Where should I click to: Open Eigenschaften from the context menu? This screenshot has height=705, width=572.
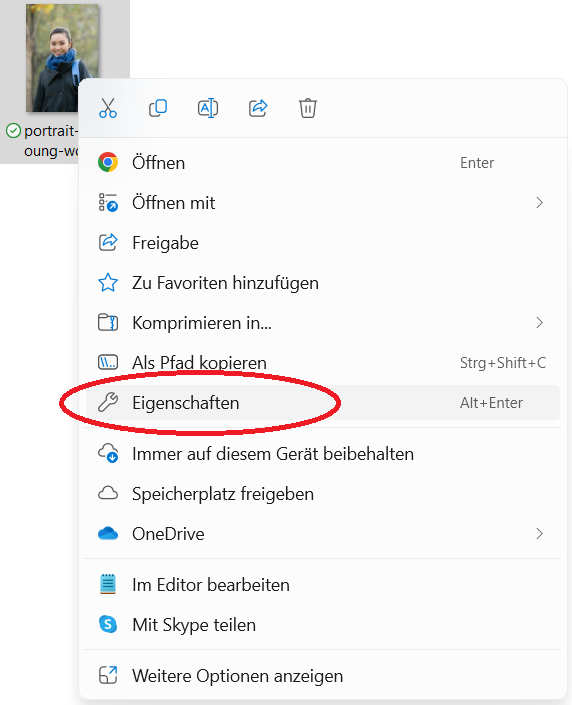[x=322, y=402]
